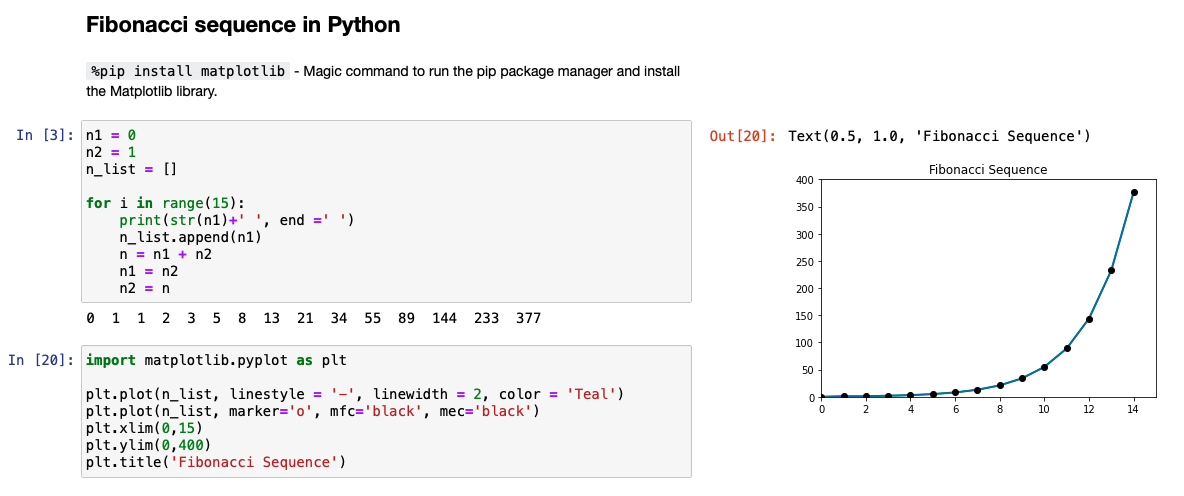Click the "n_list.append(n1)" code line

tap(190, 237)
